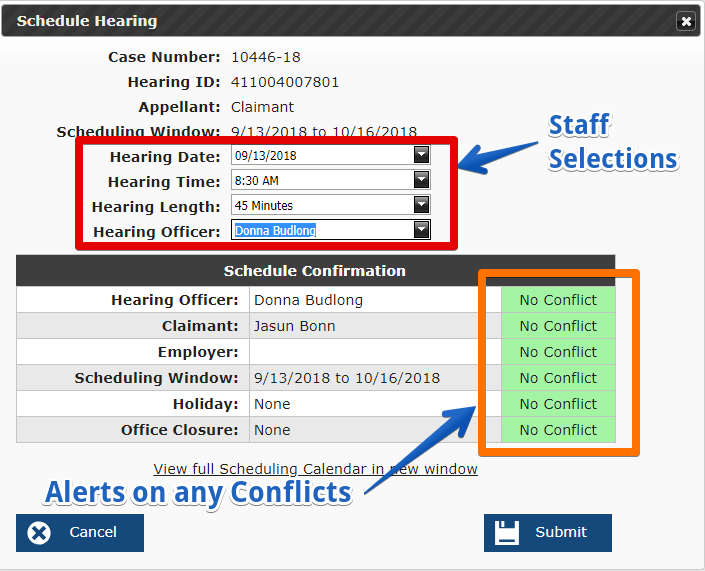This screenshot has width=705, height=571.
Task: Click No Conflict status for Office Closure
Action: pos(558,430)
